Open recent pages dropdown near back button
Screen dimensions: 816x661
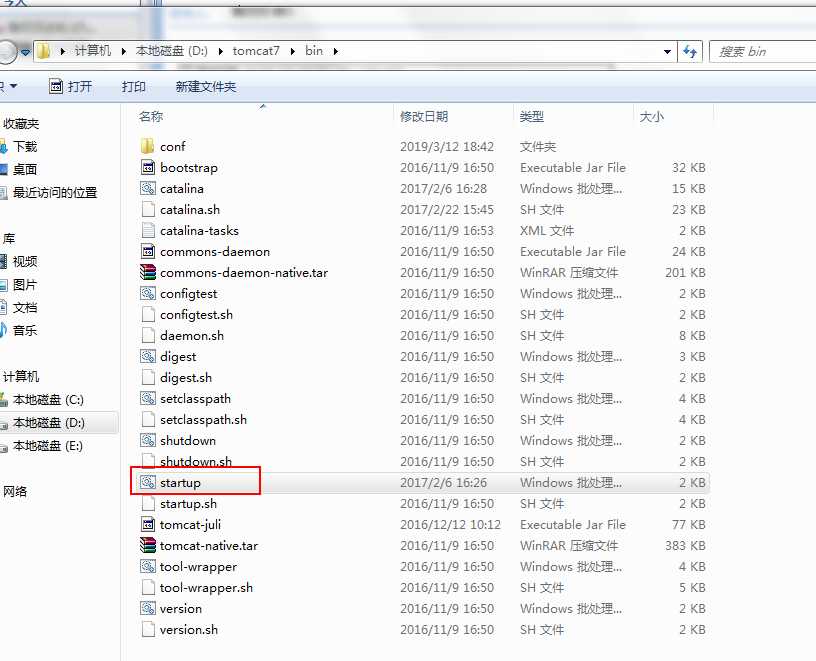25,52
